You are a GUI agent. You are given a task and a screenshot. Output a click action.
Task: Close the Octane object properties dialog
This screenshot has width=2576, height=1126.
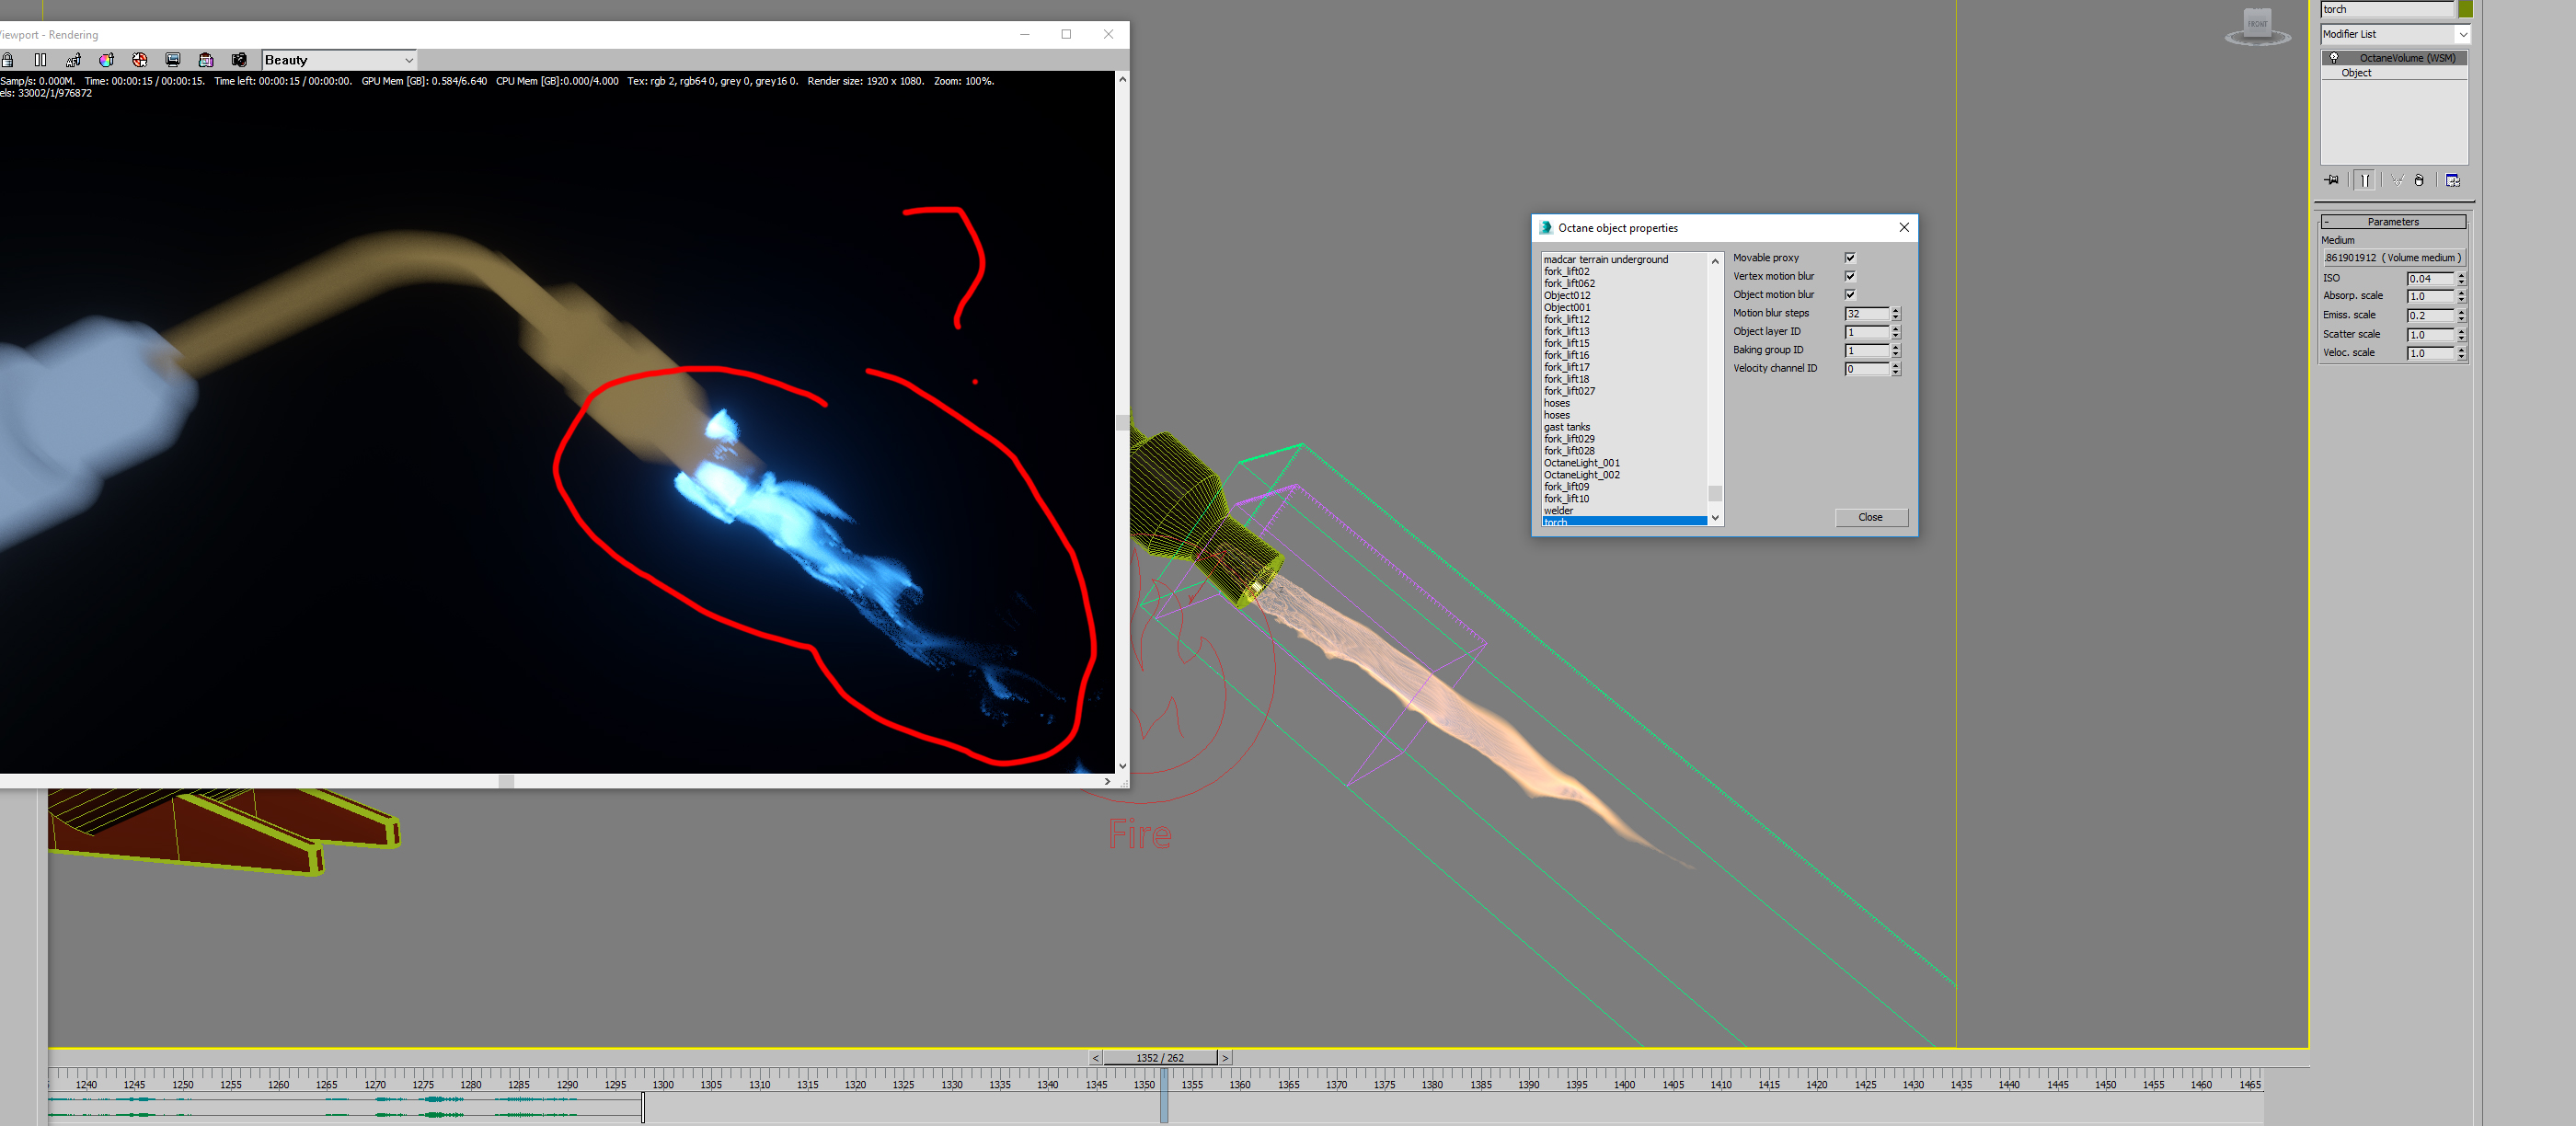(1870, 517)
